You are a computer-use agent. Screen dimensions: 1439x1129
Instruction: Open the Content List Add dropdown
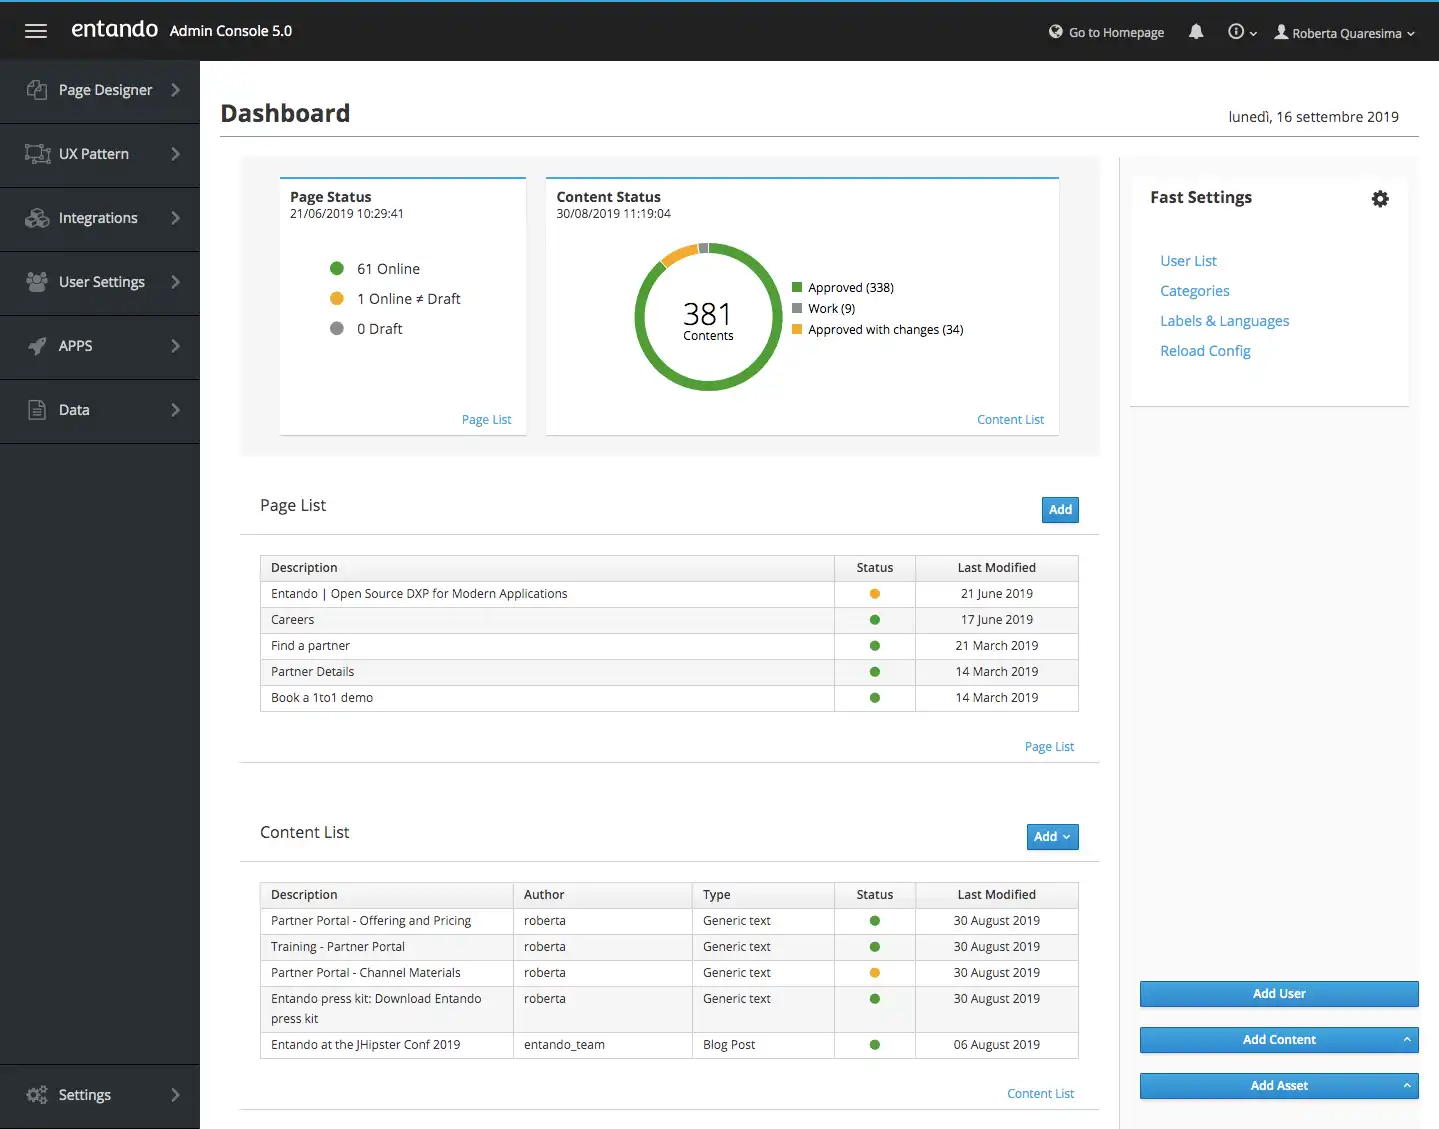(x=1052, y=837)
